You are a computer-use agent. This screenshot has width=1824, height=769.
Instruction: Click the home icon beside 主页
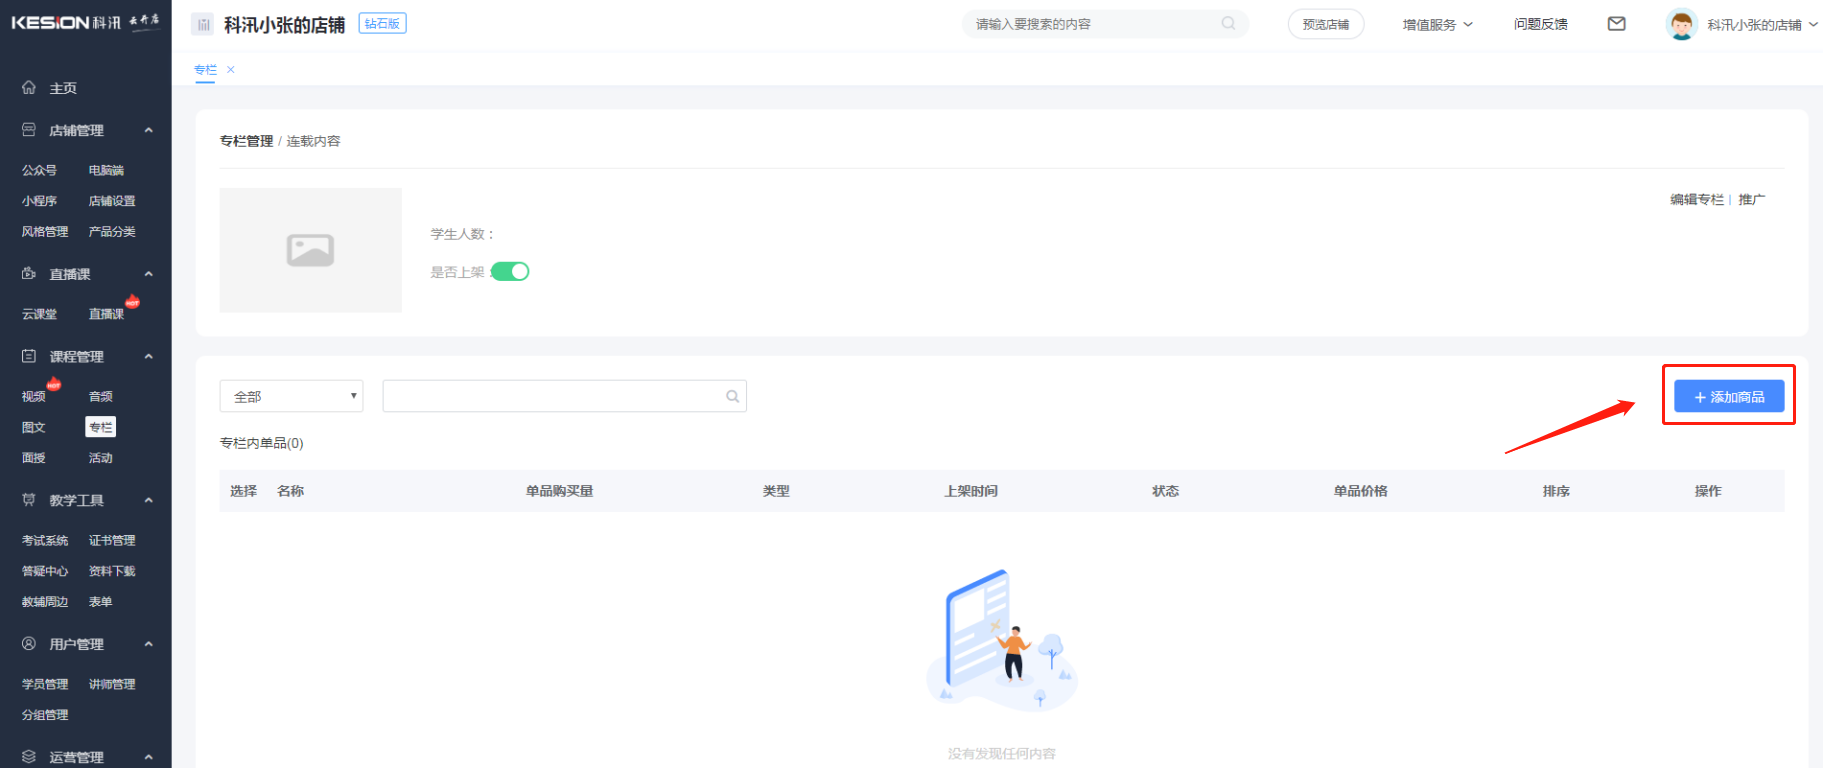point(29,88)
